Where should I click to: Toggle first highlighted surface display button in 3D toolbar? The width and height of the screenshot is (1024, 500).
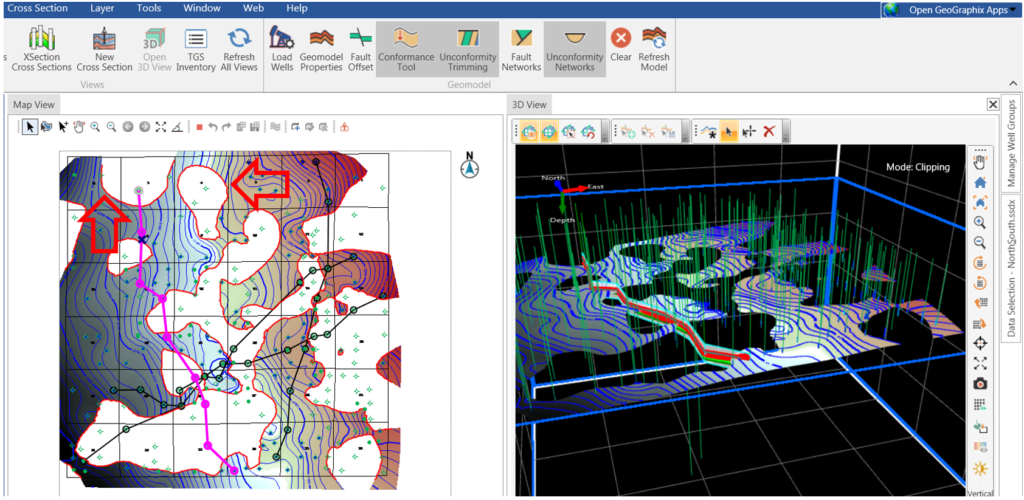coord(530,132)
